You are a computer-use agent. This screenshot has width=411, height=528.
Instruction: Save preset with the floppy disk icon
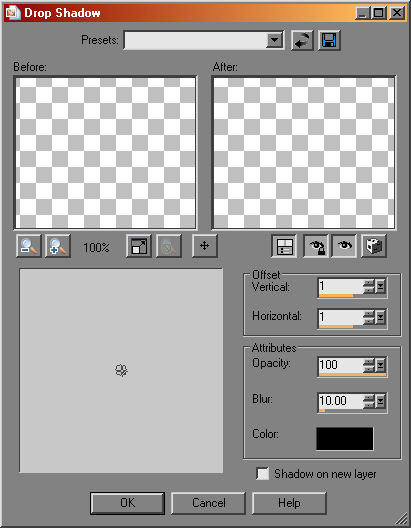click(x=329, y=40)
